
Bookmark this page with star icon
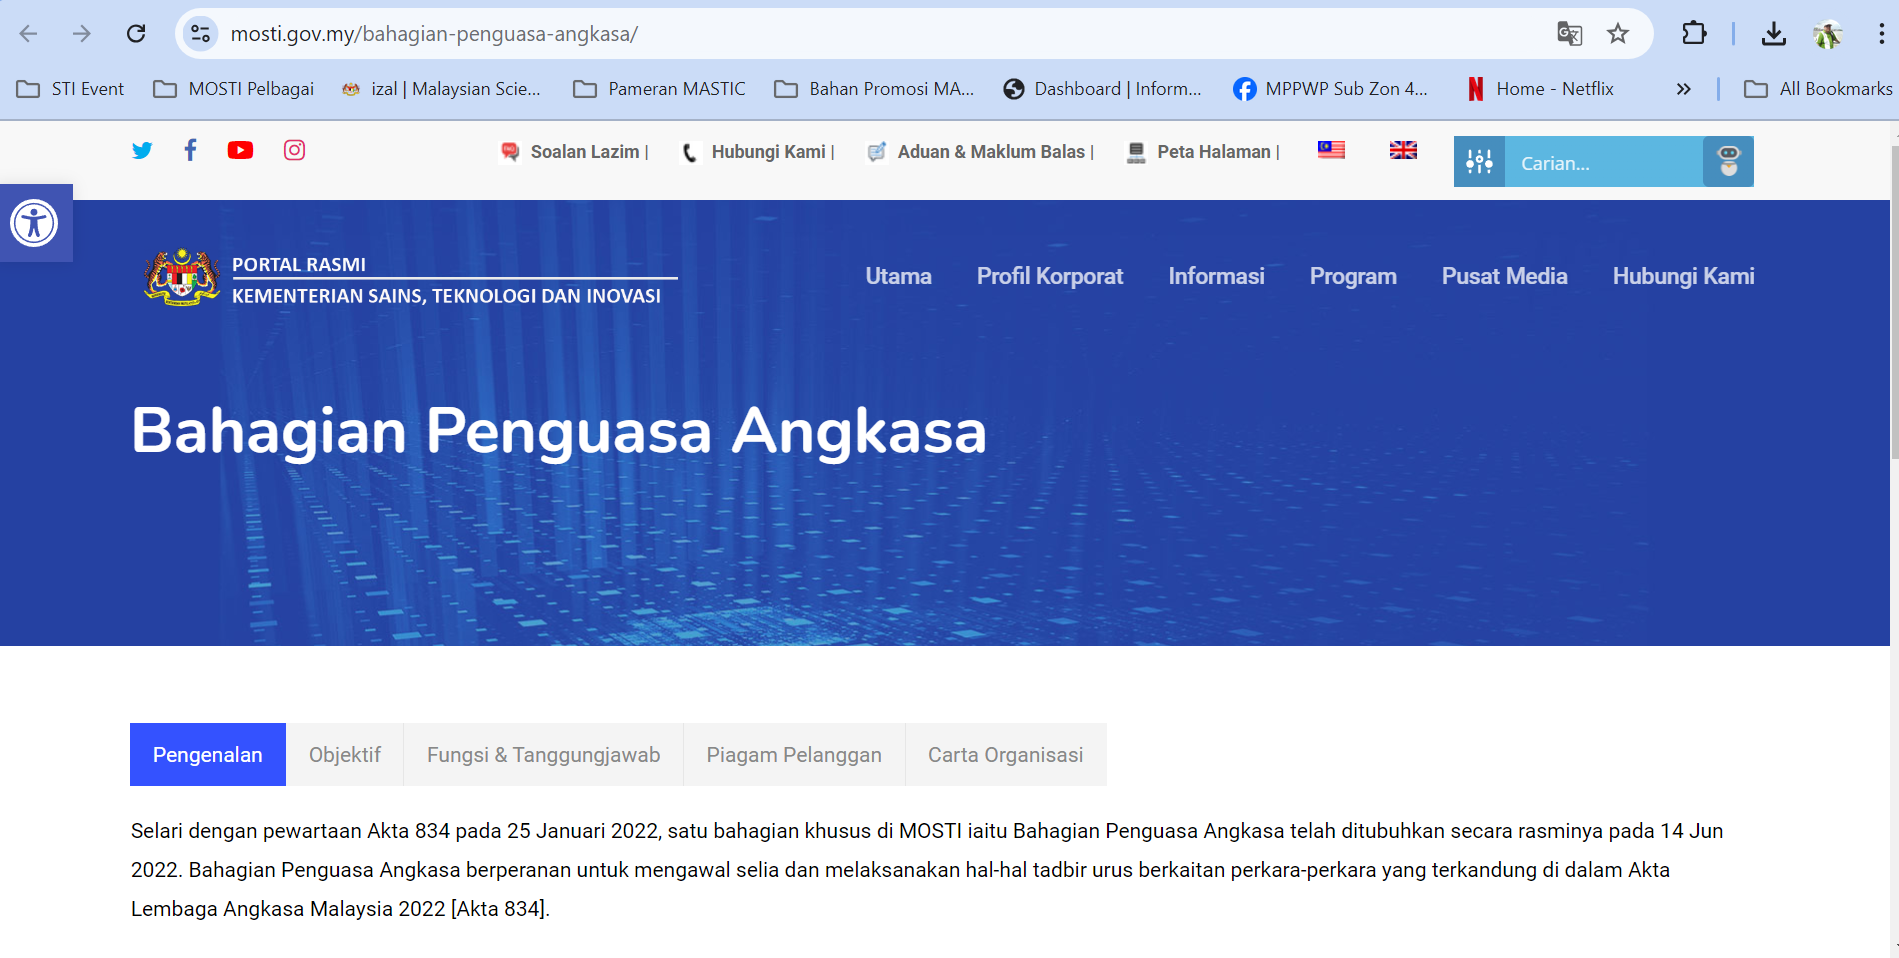click(1618, 34)
